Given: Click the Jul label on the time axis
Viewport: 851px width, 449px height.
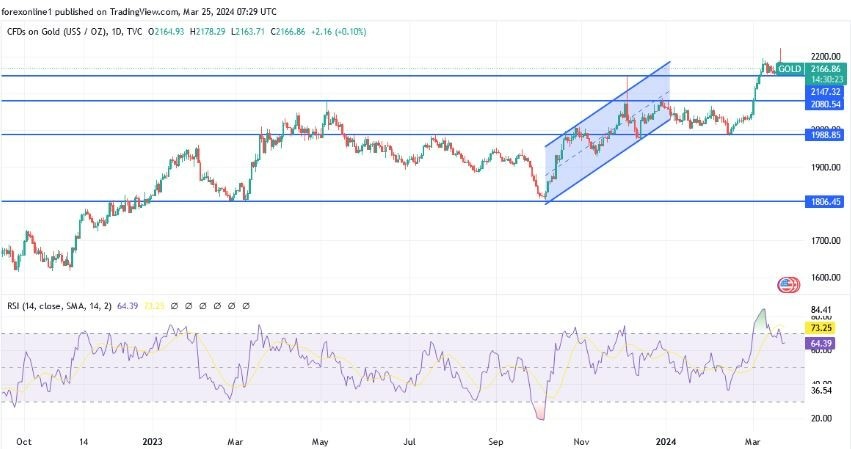Looking at the screenshot, I should (410, 442).
